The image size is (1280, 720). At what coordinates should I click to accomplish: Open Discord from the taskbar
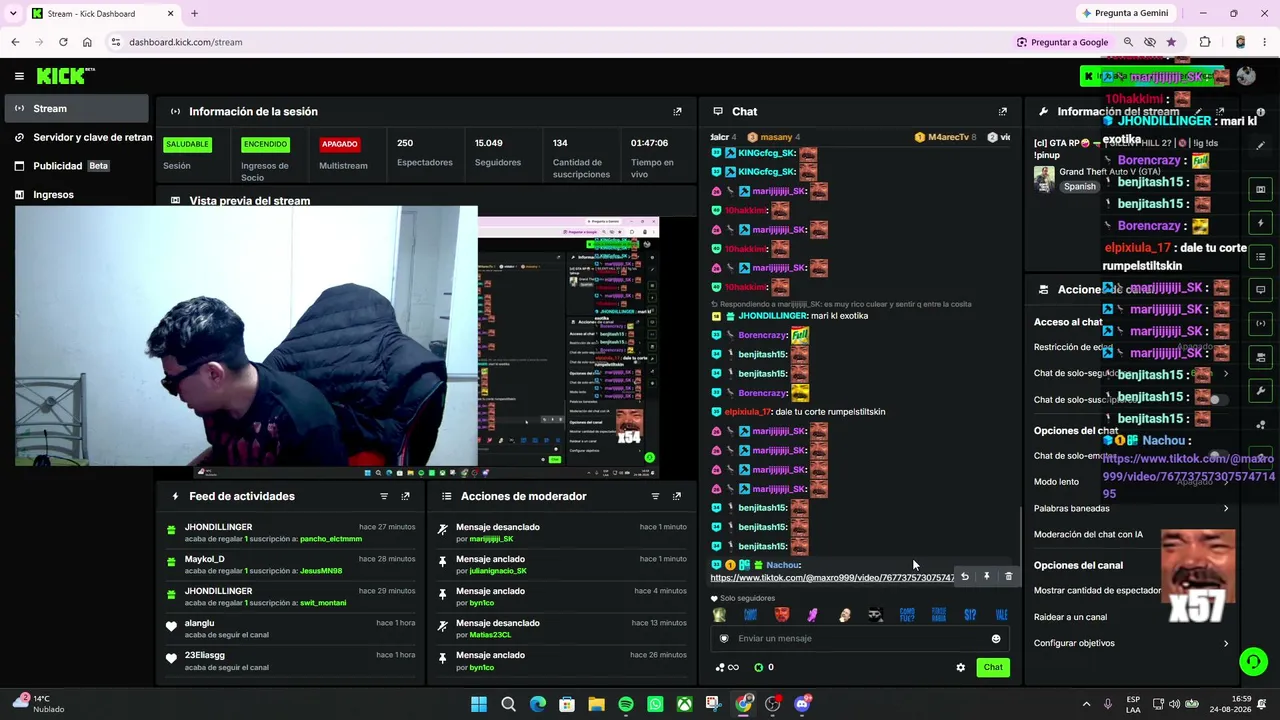click(802, 704)
